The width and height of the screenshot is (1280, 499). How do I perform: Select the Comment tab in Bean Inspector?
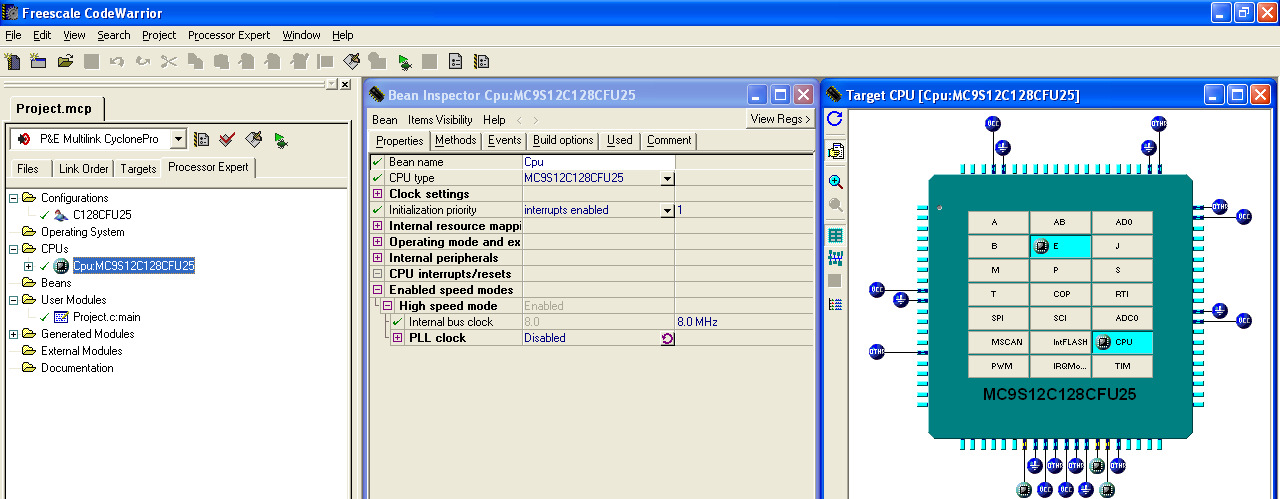669,140
